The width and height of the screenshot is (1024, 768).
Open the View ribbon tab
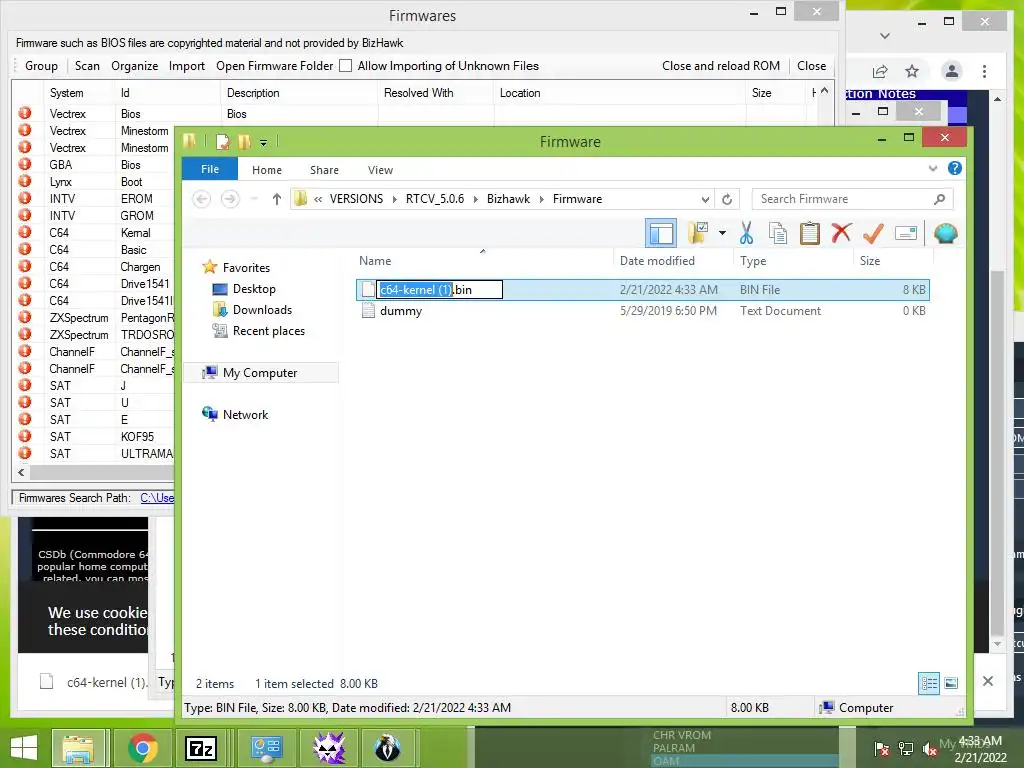pos(380,170)
